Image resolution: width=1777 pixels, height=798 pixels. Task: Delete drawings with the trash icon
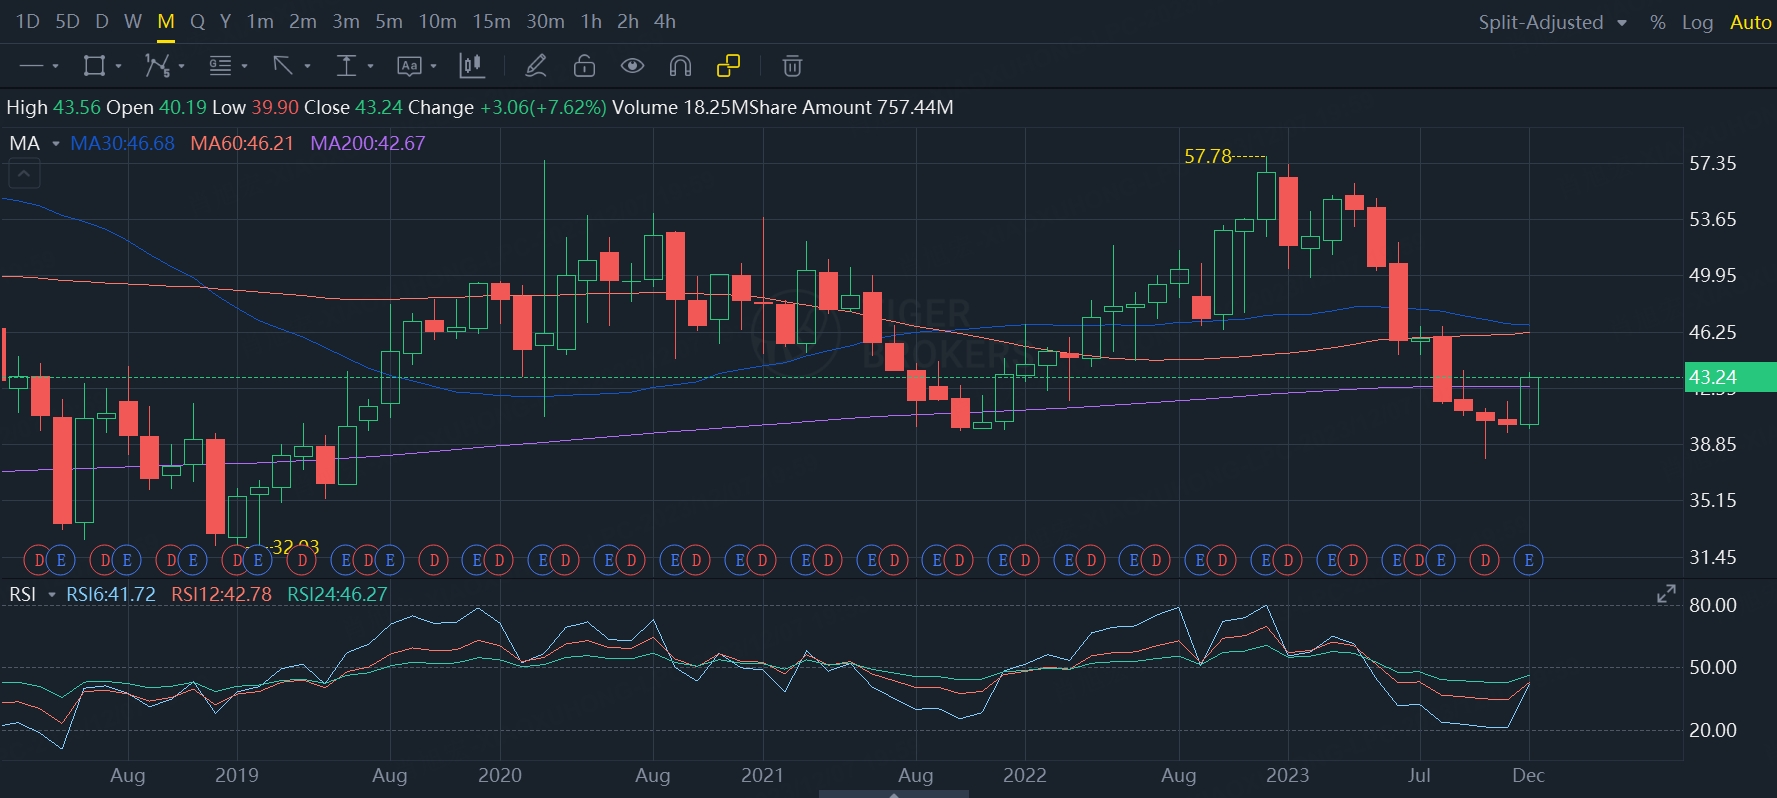792,66
